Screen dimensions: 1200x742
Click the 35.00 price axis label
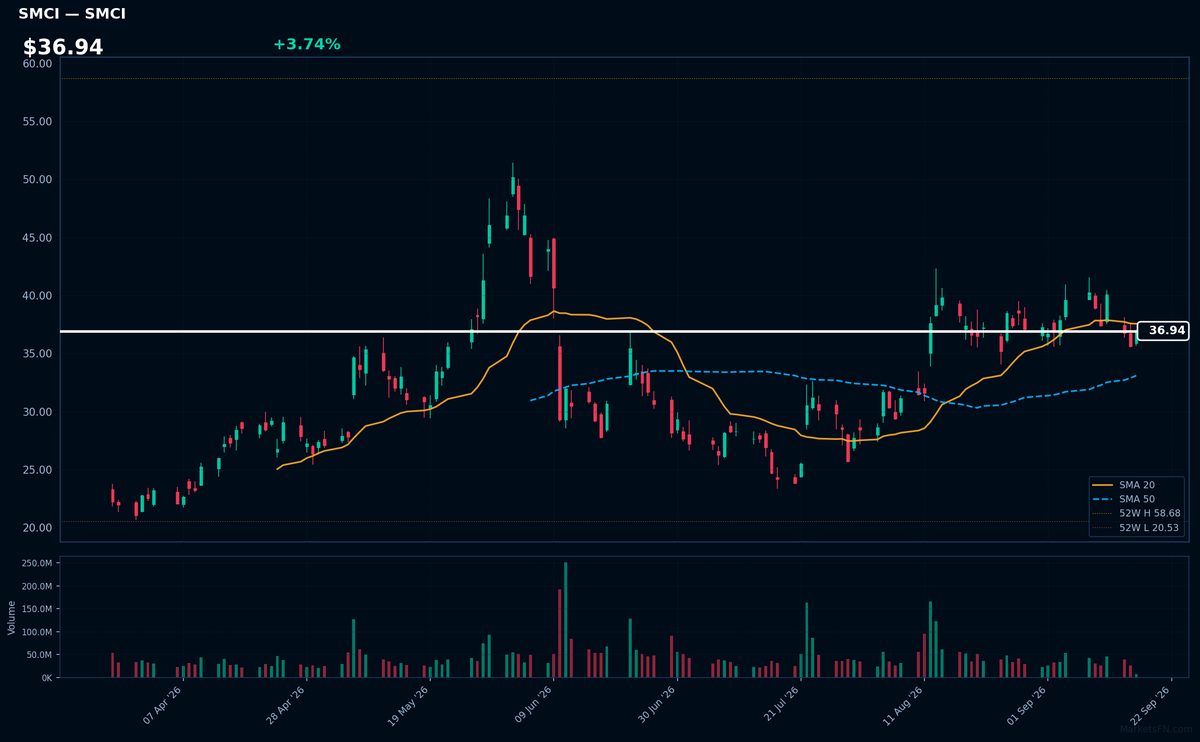point(38,353)
